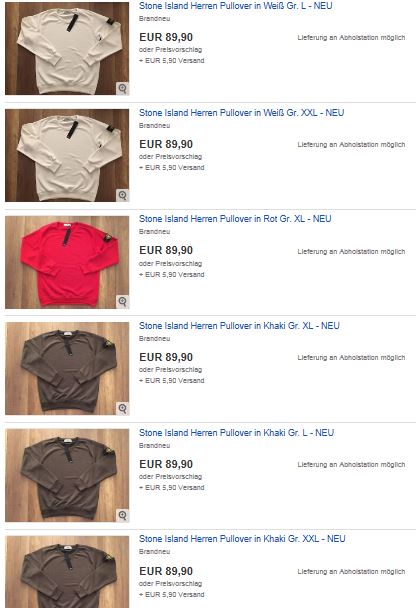The height and width of the screenshot is (608, 416).
Task: Open listing Stone Island Pullover in Khaki Gr. XL
Action: click(x=239, y=326)
